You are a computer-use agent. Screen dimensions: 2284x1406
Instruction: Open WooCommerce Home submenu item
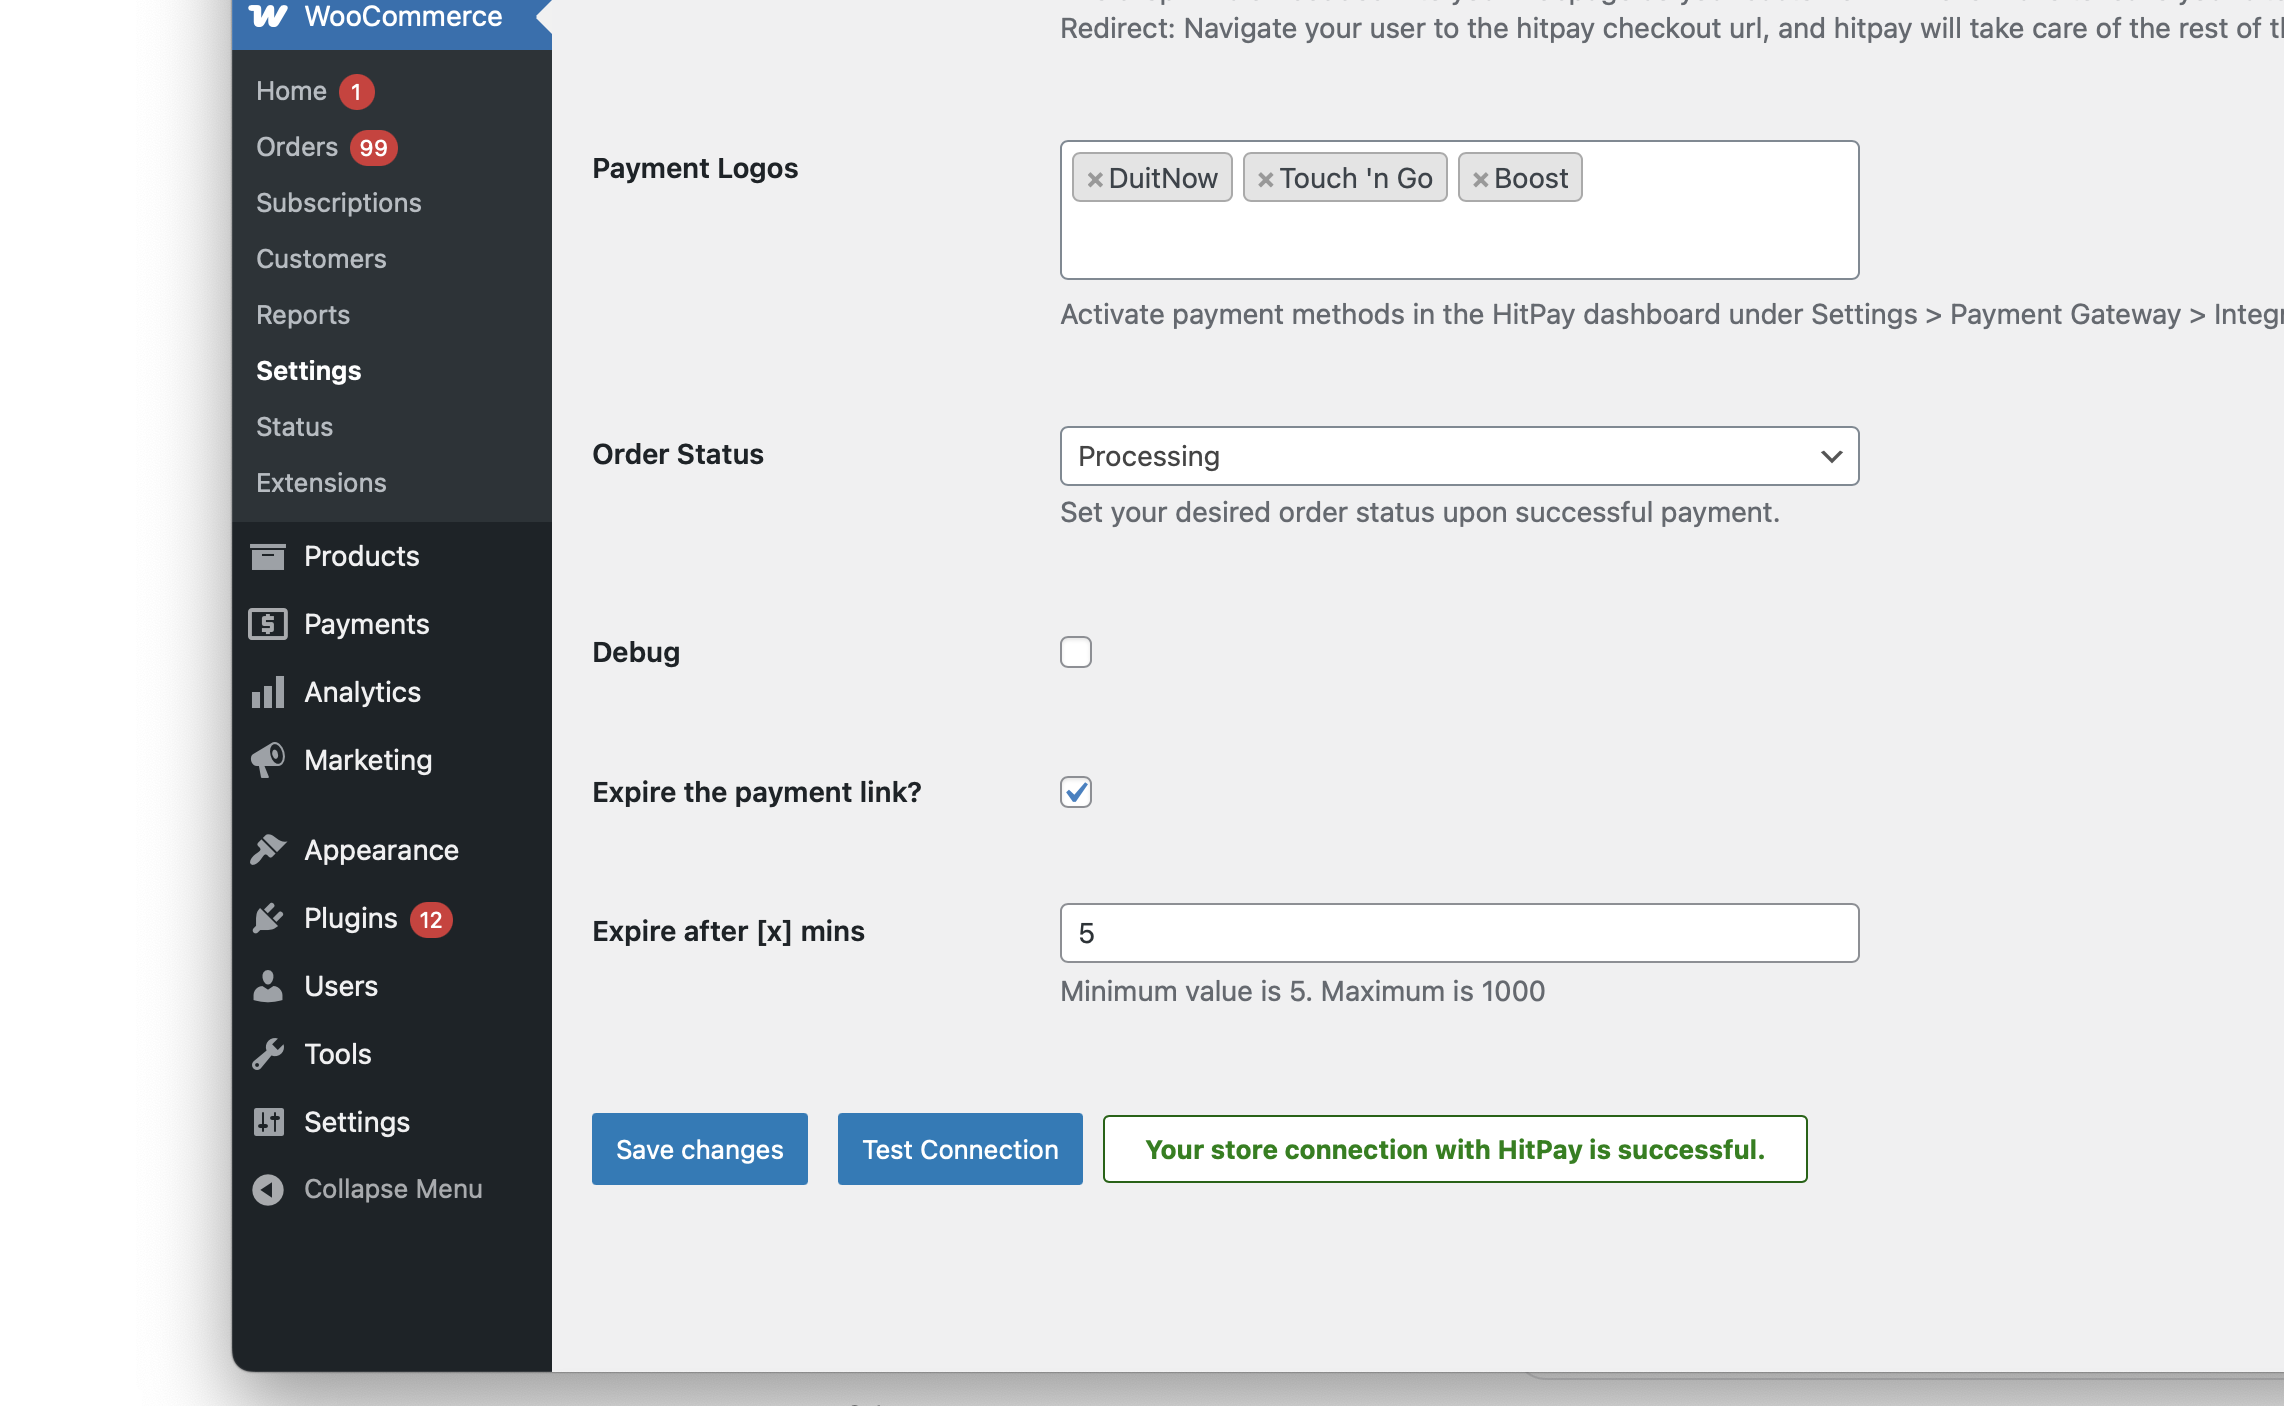click(x=291, y=91)
